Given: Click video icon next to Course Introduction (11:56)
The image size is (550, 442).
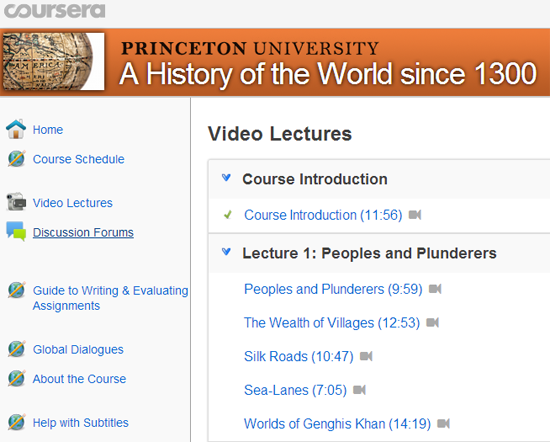Looking at the screenshot, I should pyautogui.click(x=415, y=215).
